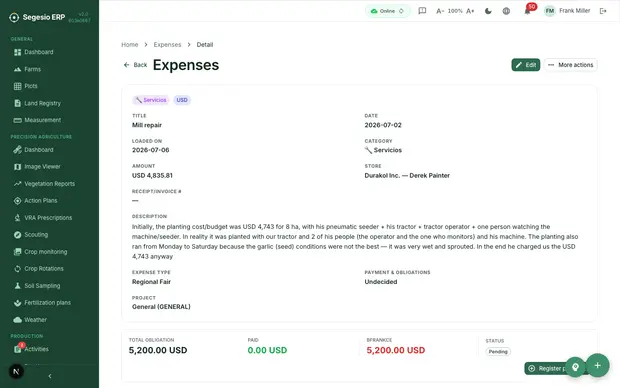Toggle dark mode with moon icon
Viewport: 620px width, 388px height.
pyautogui.click(x=488, y=11)
